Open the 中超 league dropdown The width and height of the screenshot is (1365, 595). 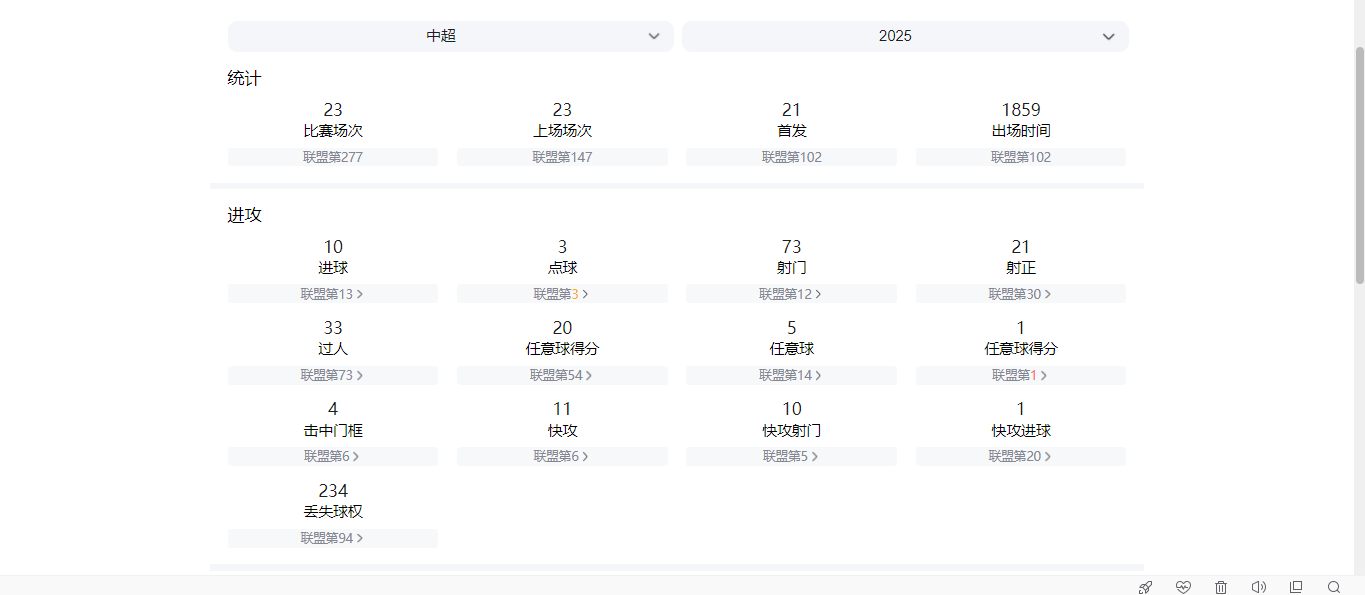(450, 36)
